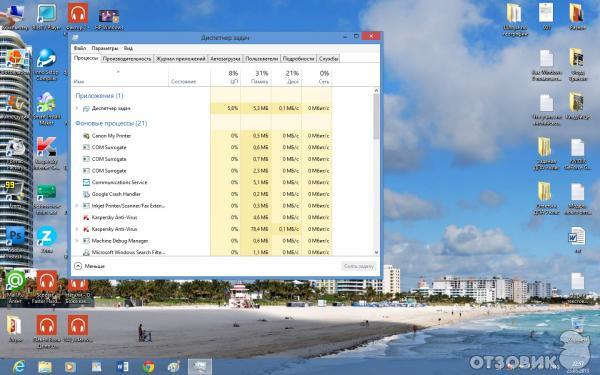Click Kaspersky Anti-Virus icon in 4,6 МБ row
This screenshot has width=600, height=375.
[86, 217]
